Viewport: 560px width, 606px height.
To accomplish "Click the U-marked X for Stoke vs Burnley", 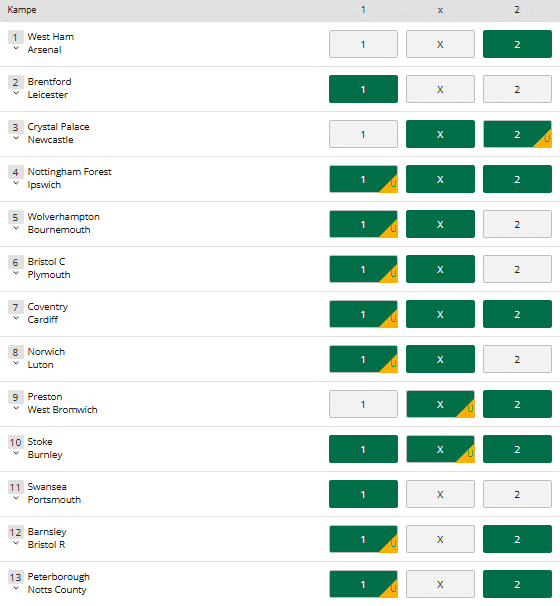I will (440, 449).
